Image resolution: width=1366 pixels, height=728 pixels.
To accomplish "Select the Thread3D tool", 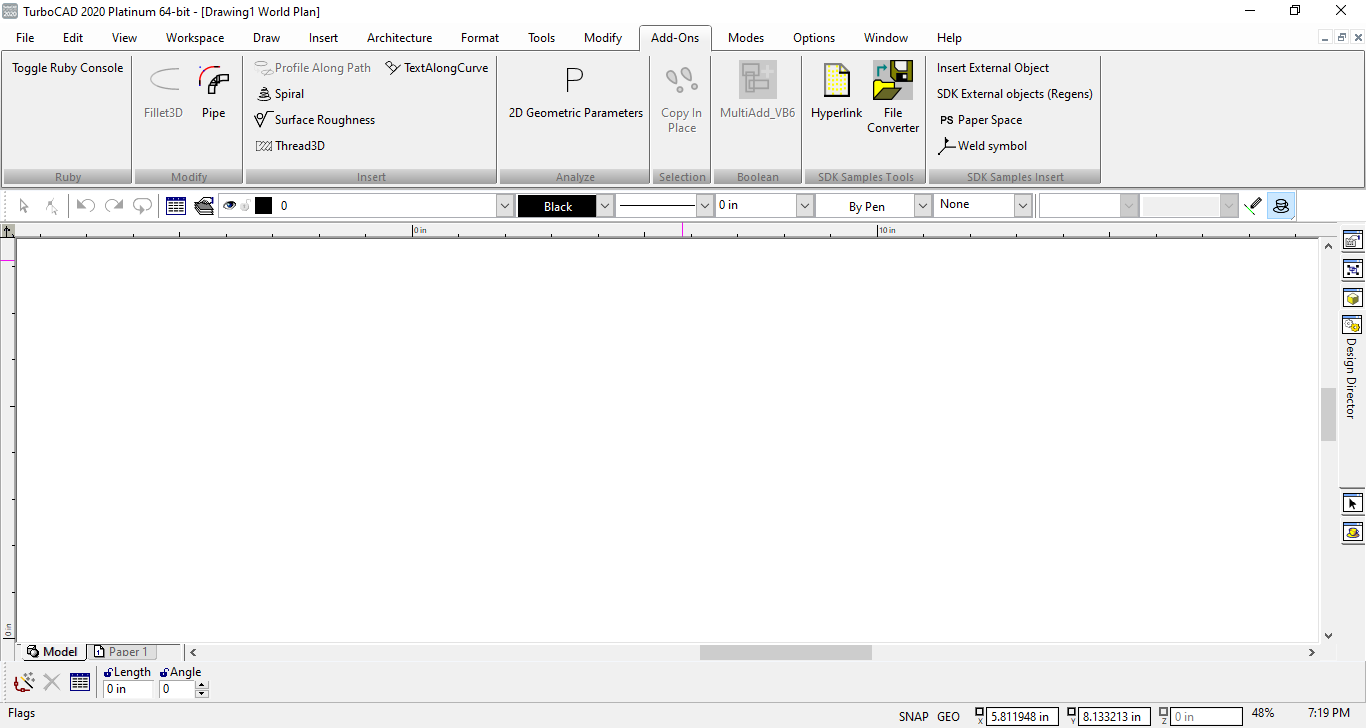I will click(290, 146).
